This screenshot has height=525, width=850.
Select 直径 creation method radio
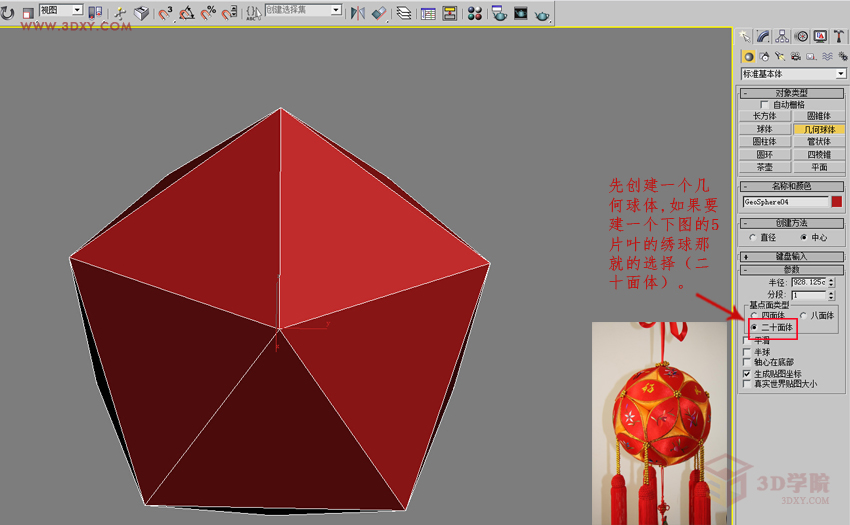(752, 238)
